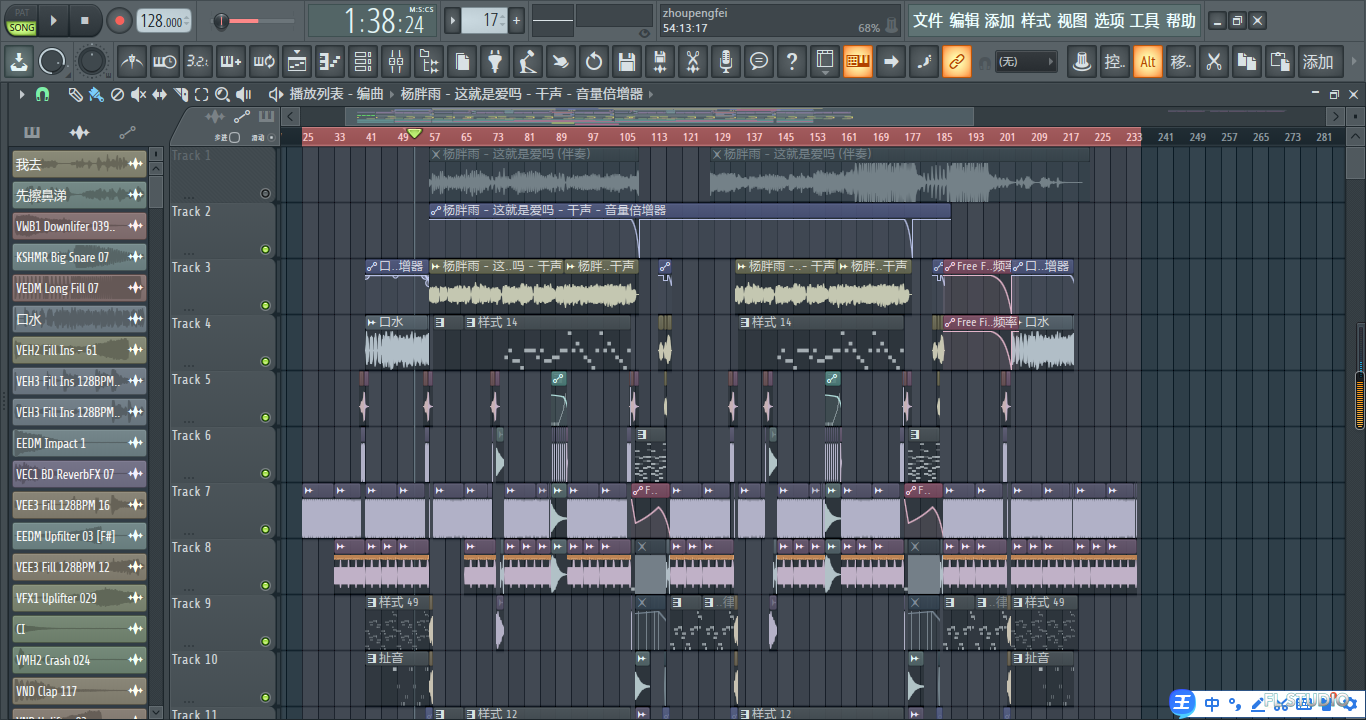Click the question mark help icon
1366x720 pixels.
(x=792, y=62)
